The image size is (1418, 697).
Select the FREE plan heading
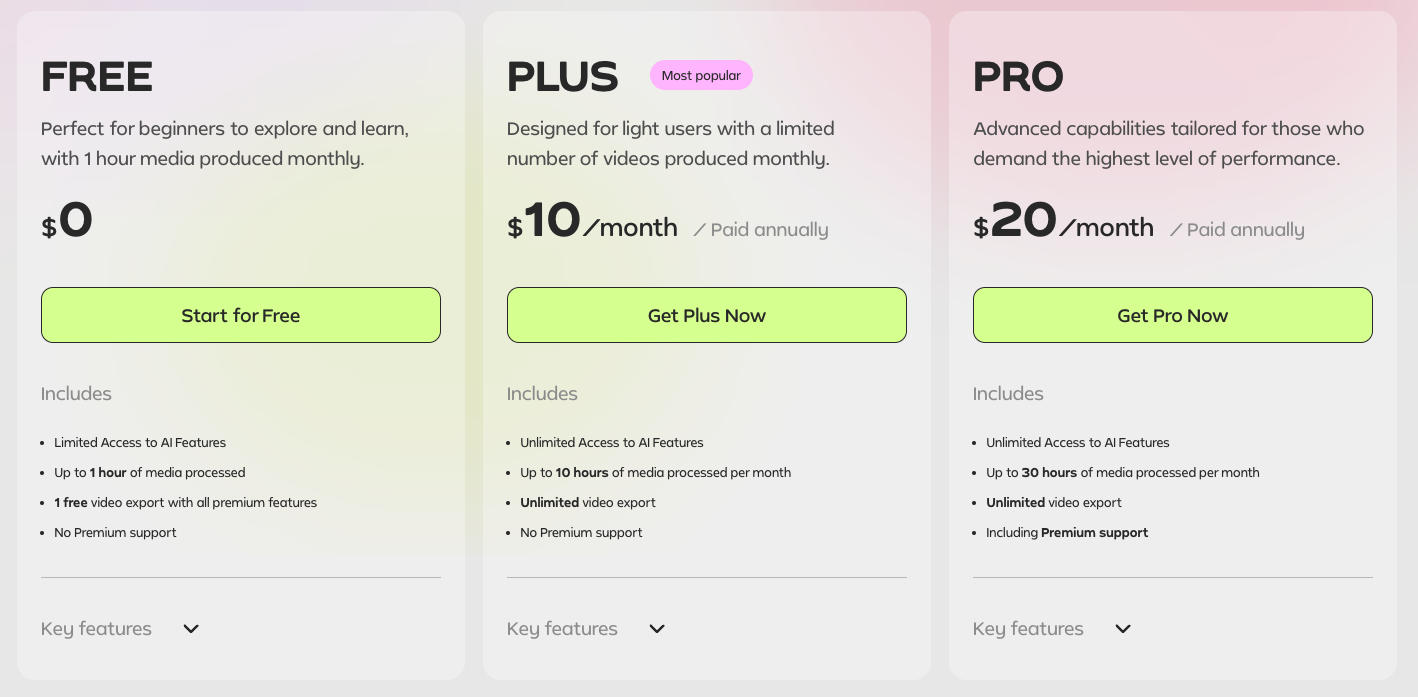[x=97, y=77]
